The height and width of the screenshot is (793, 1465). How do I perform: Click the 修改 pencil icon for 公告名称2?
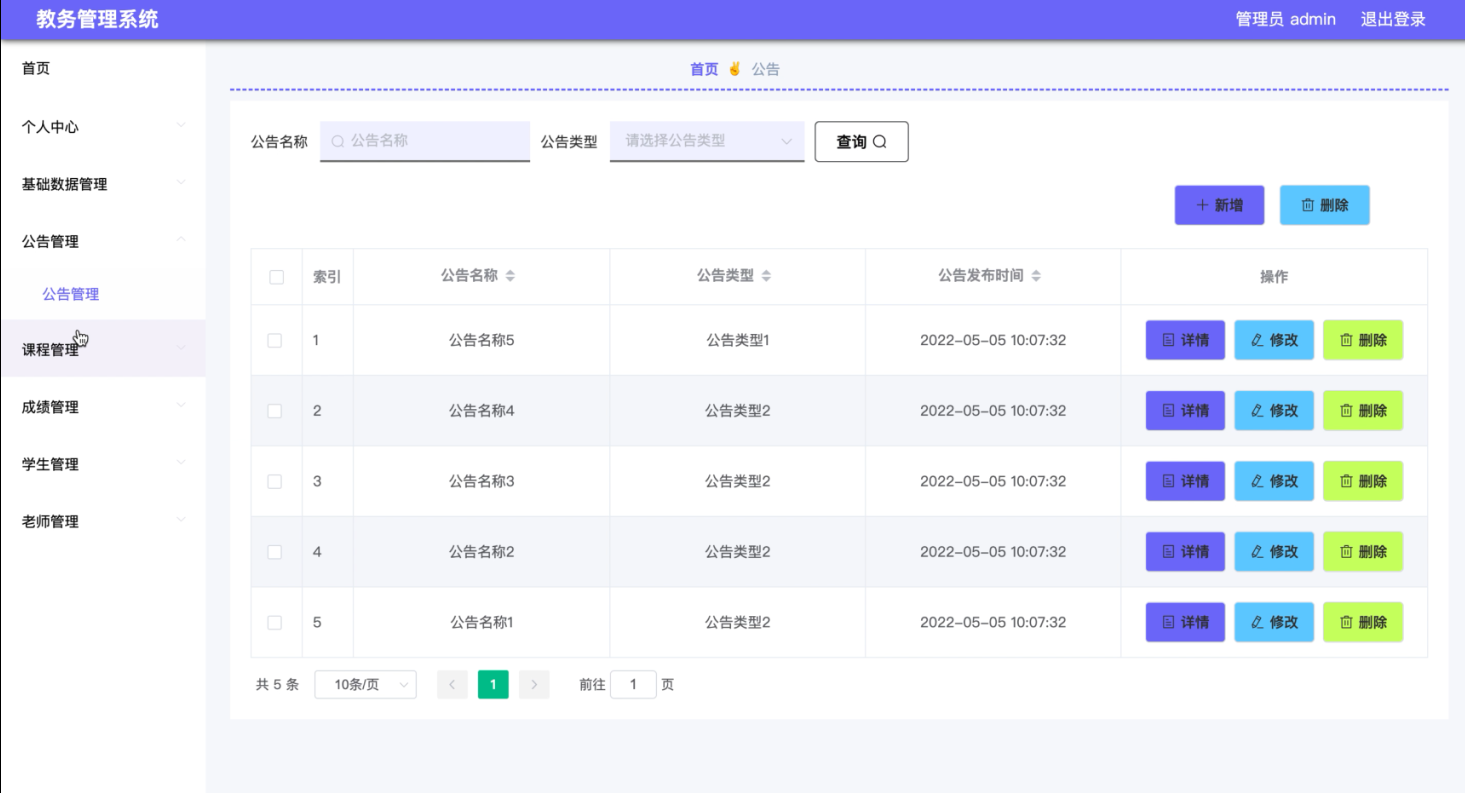(x=1258, y=552)
